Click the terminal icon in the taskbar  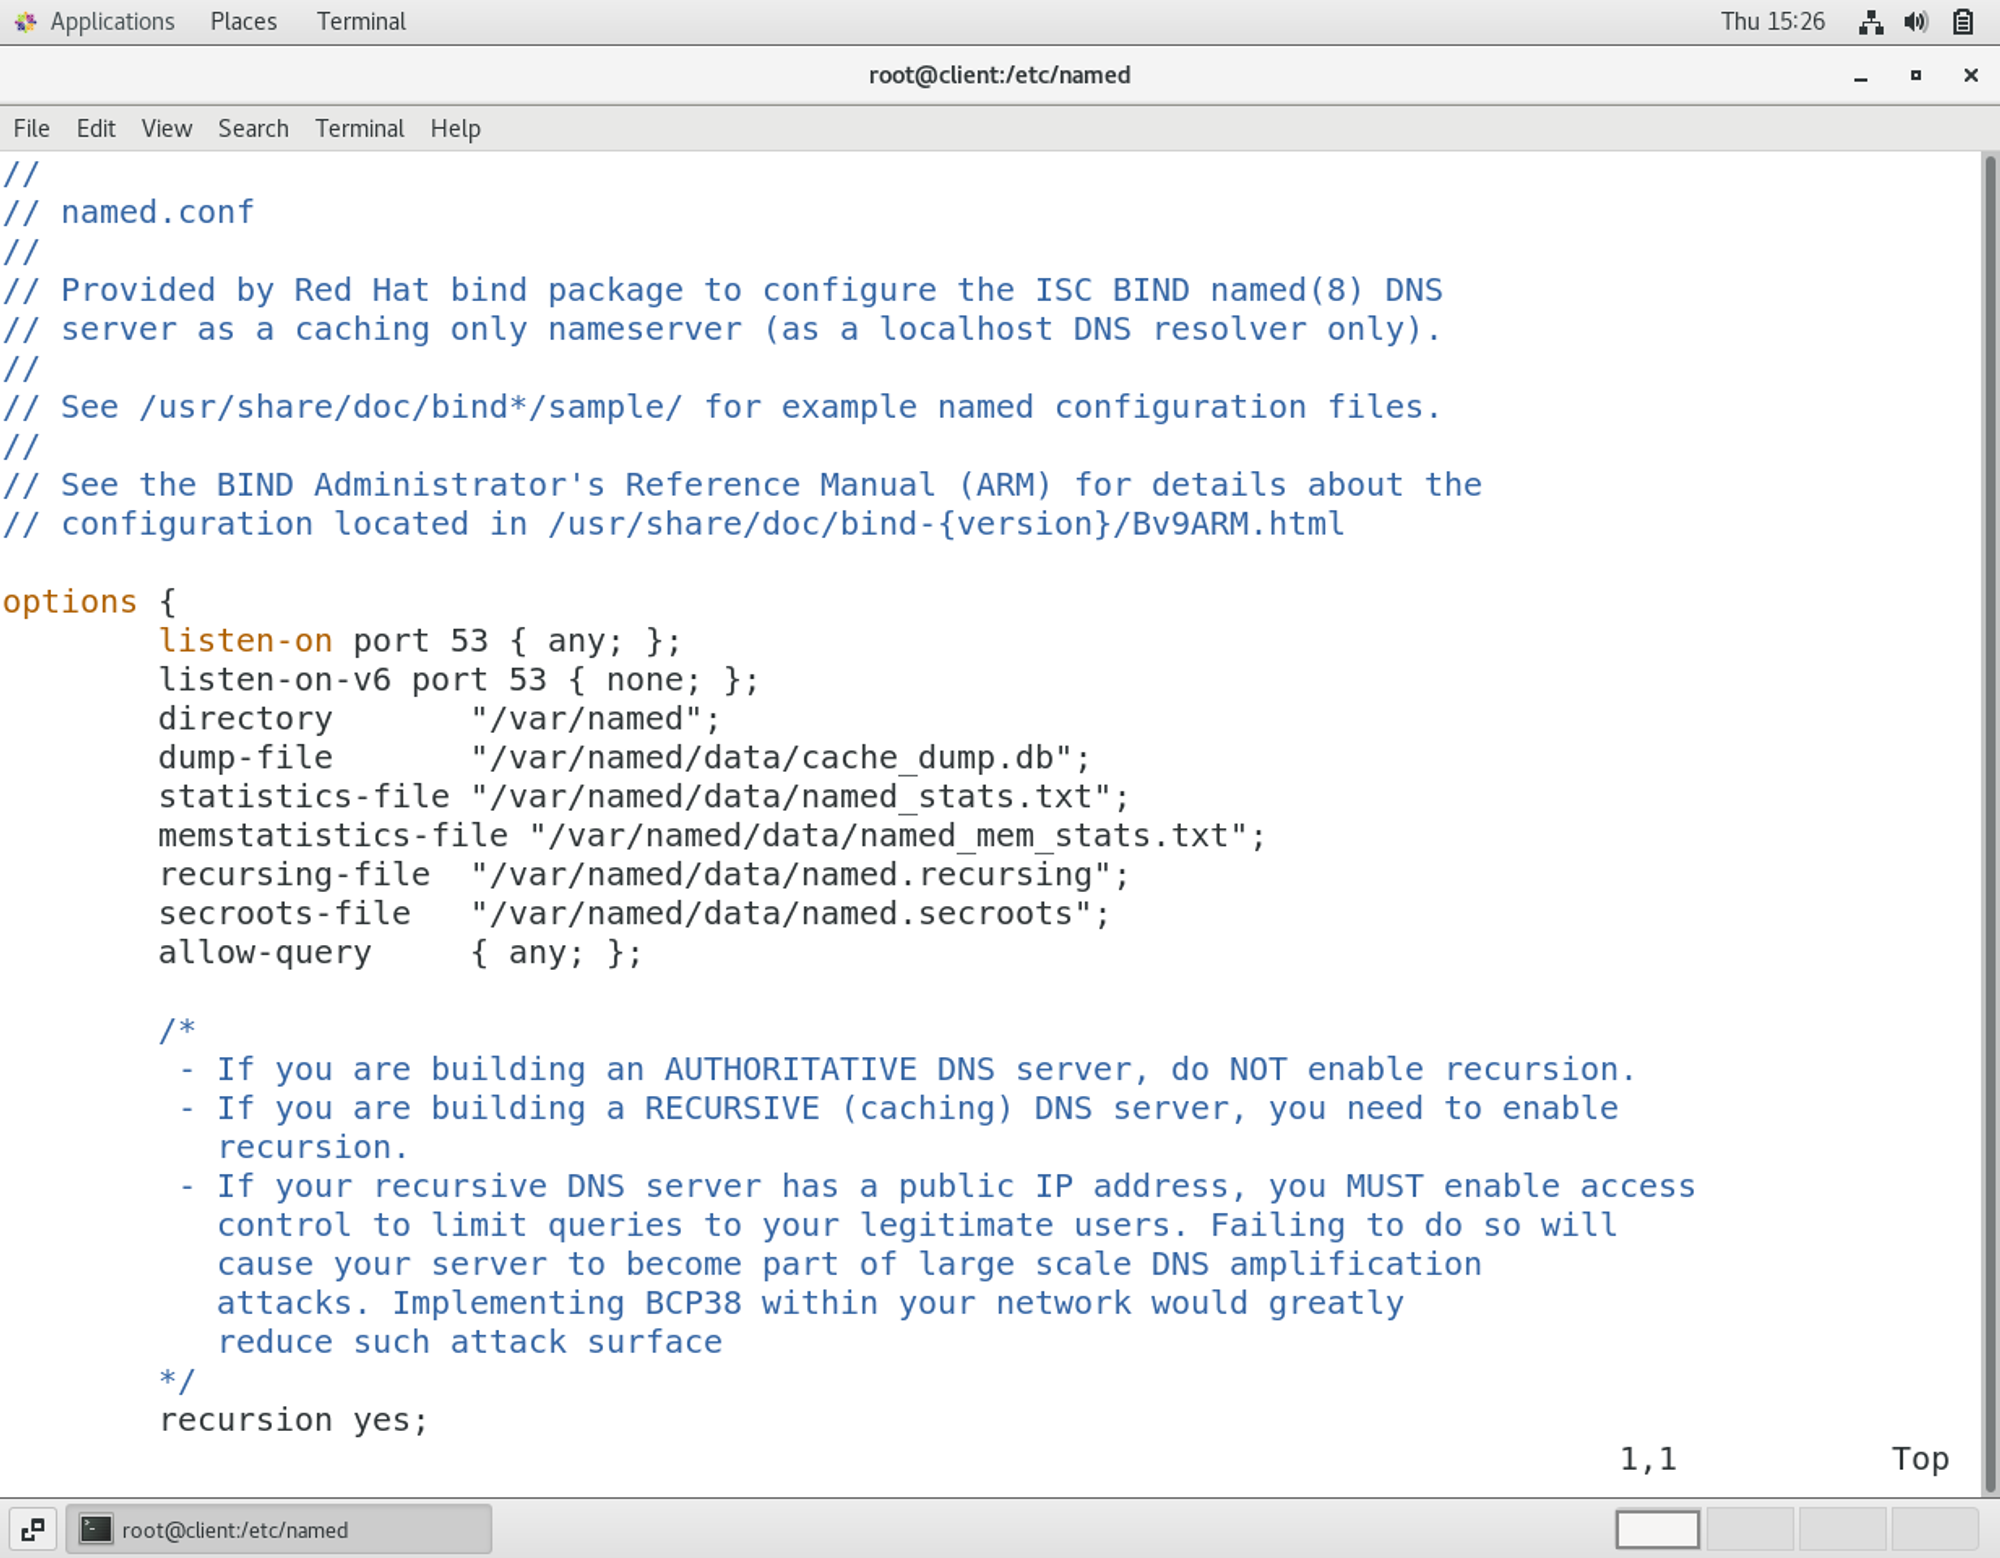coord(96,1530)
